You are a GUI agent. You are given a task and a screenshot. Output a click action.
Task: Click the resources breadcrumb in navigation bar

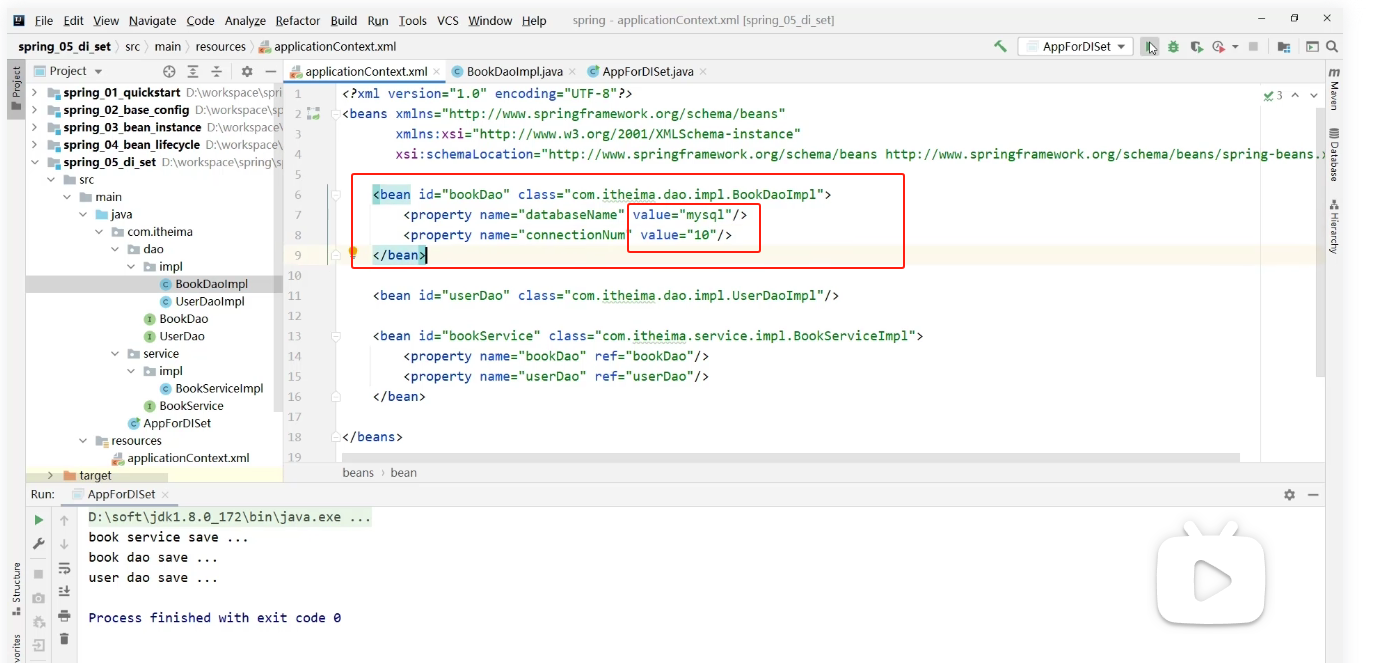pyautogui.click(x=220, y=47)
